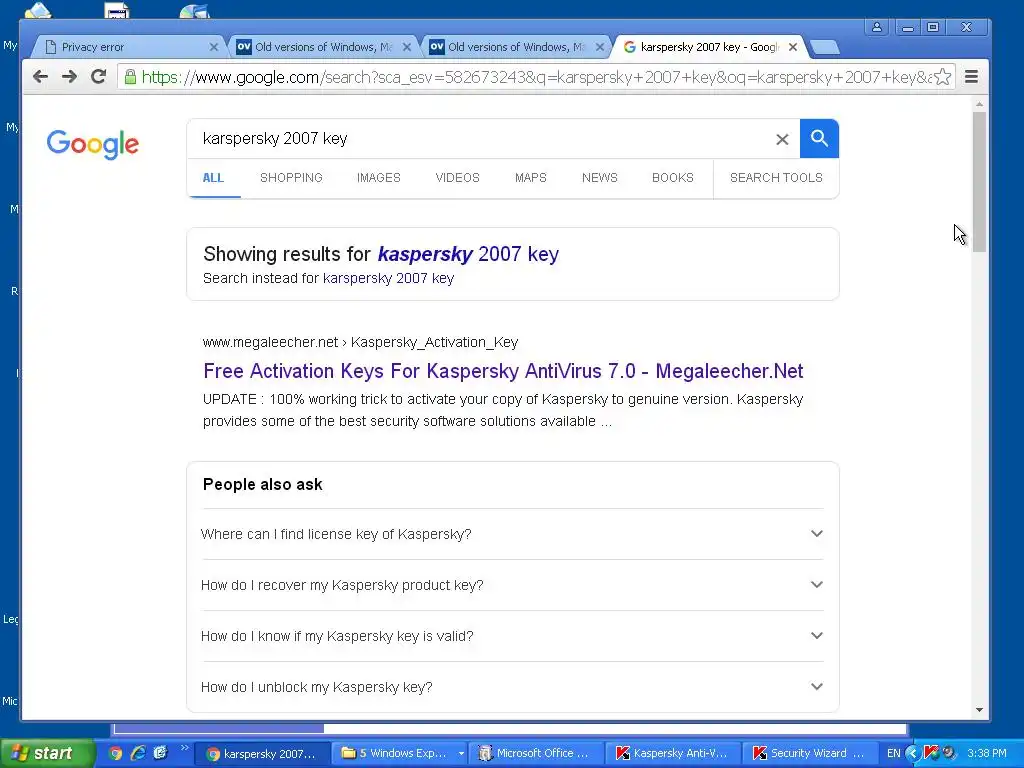Click the EN language indicator
The height and width of the screenshot is (768, 1024).
893,753
